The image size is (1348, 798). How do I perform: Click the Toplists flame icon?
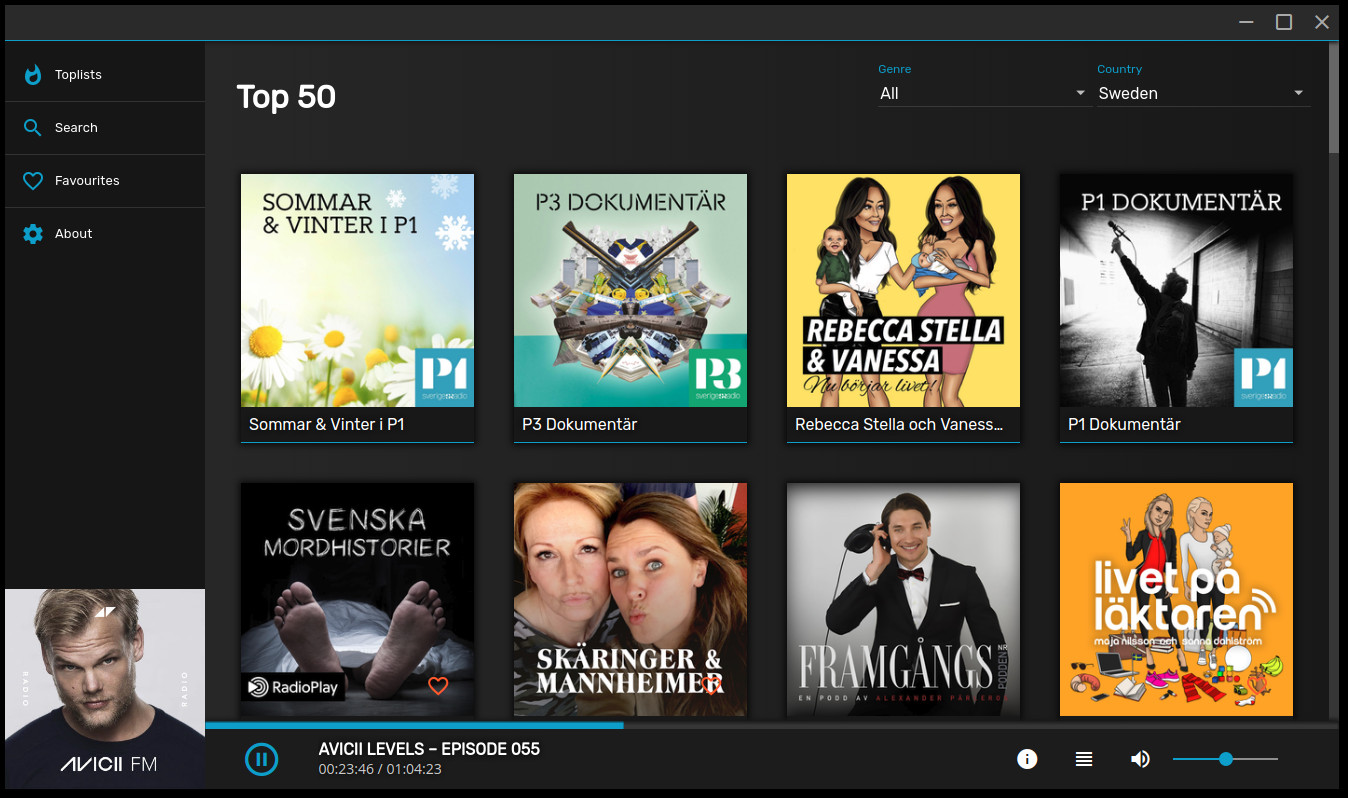click(33, 75)
